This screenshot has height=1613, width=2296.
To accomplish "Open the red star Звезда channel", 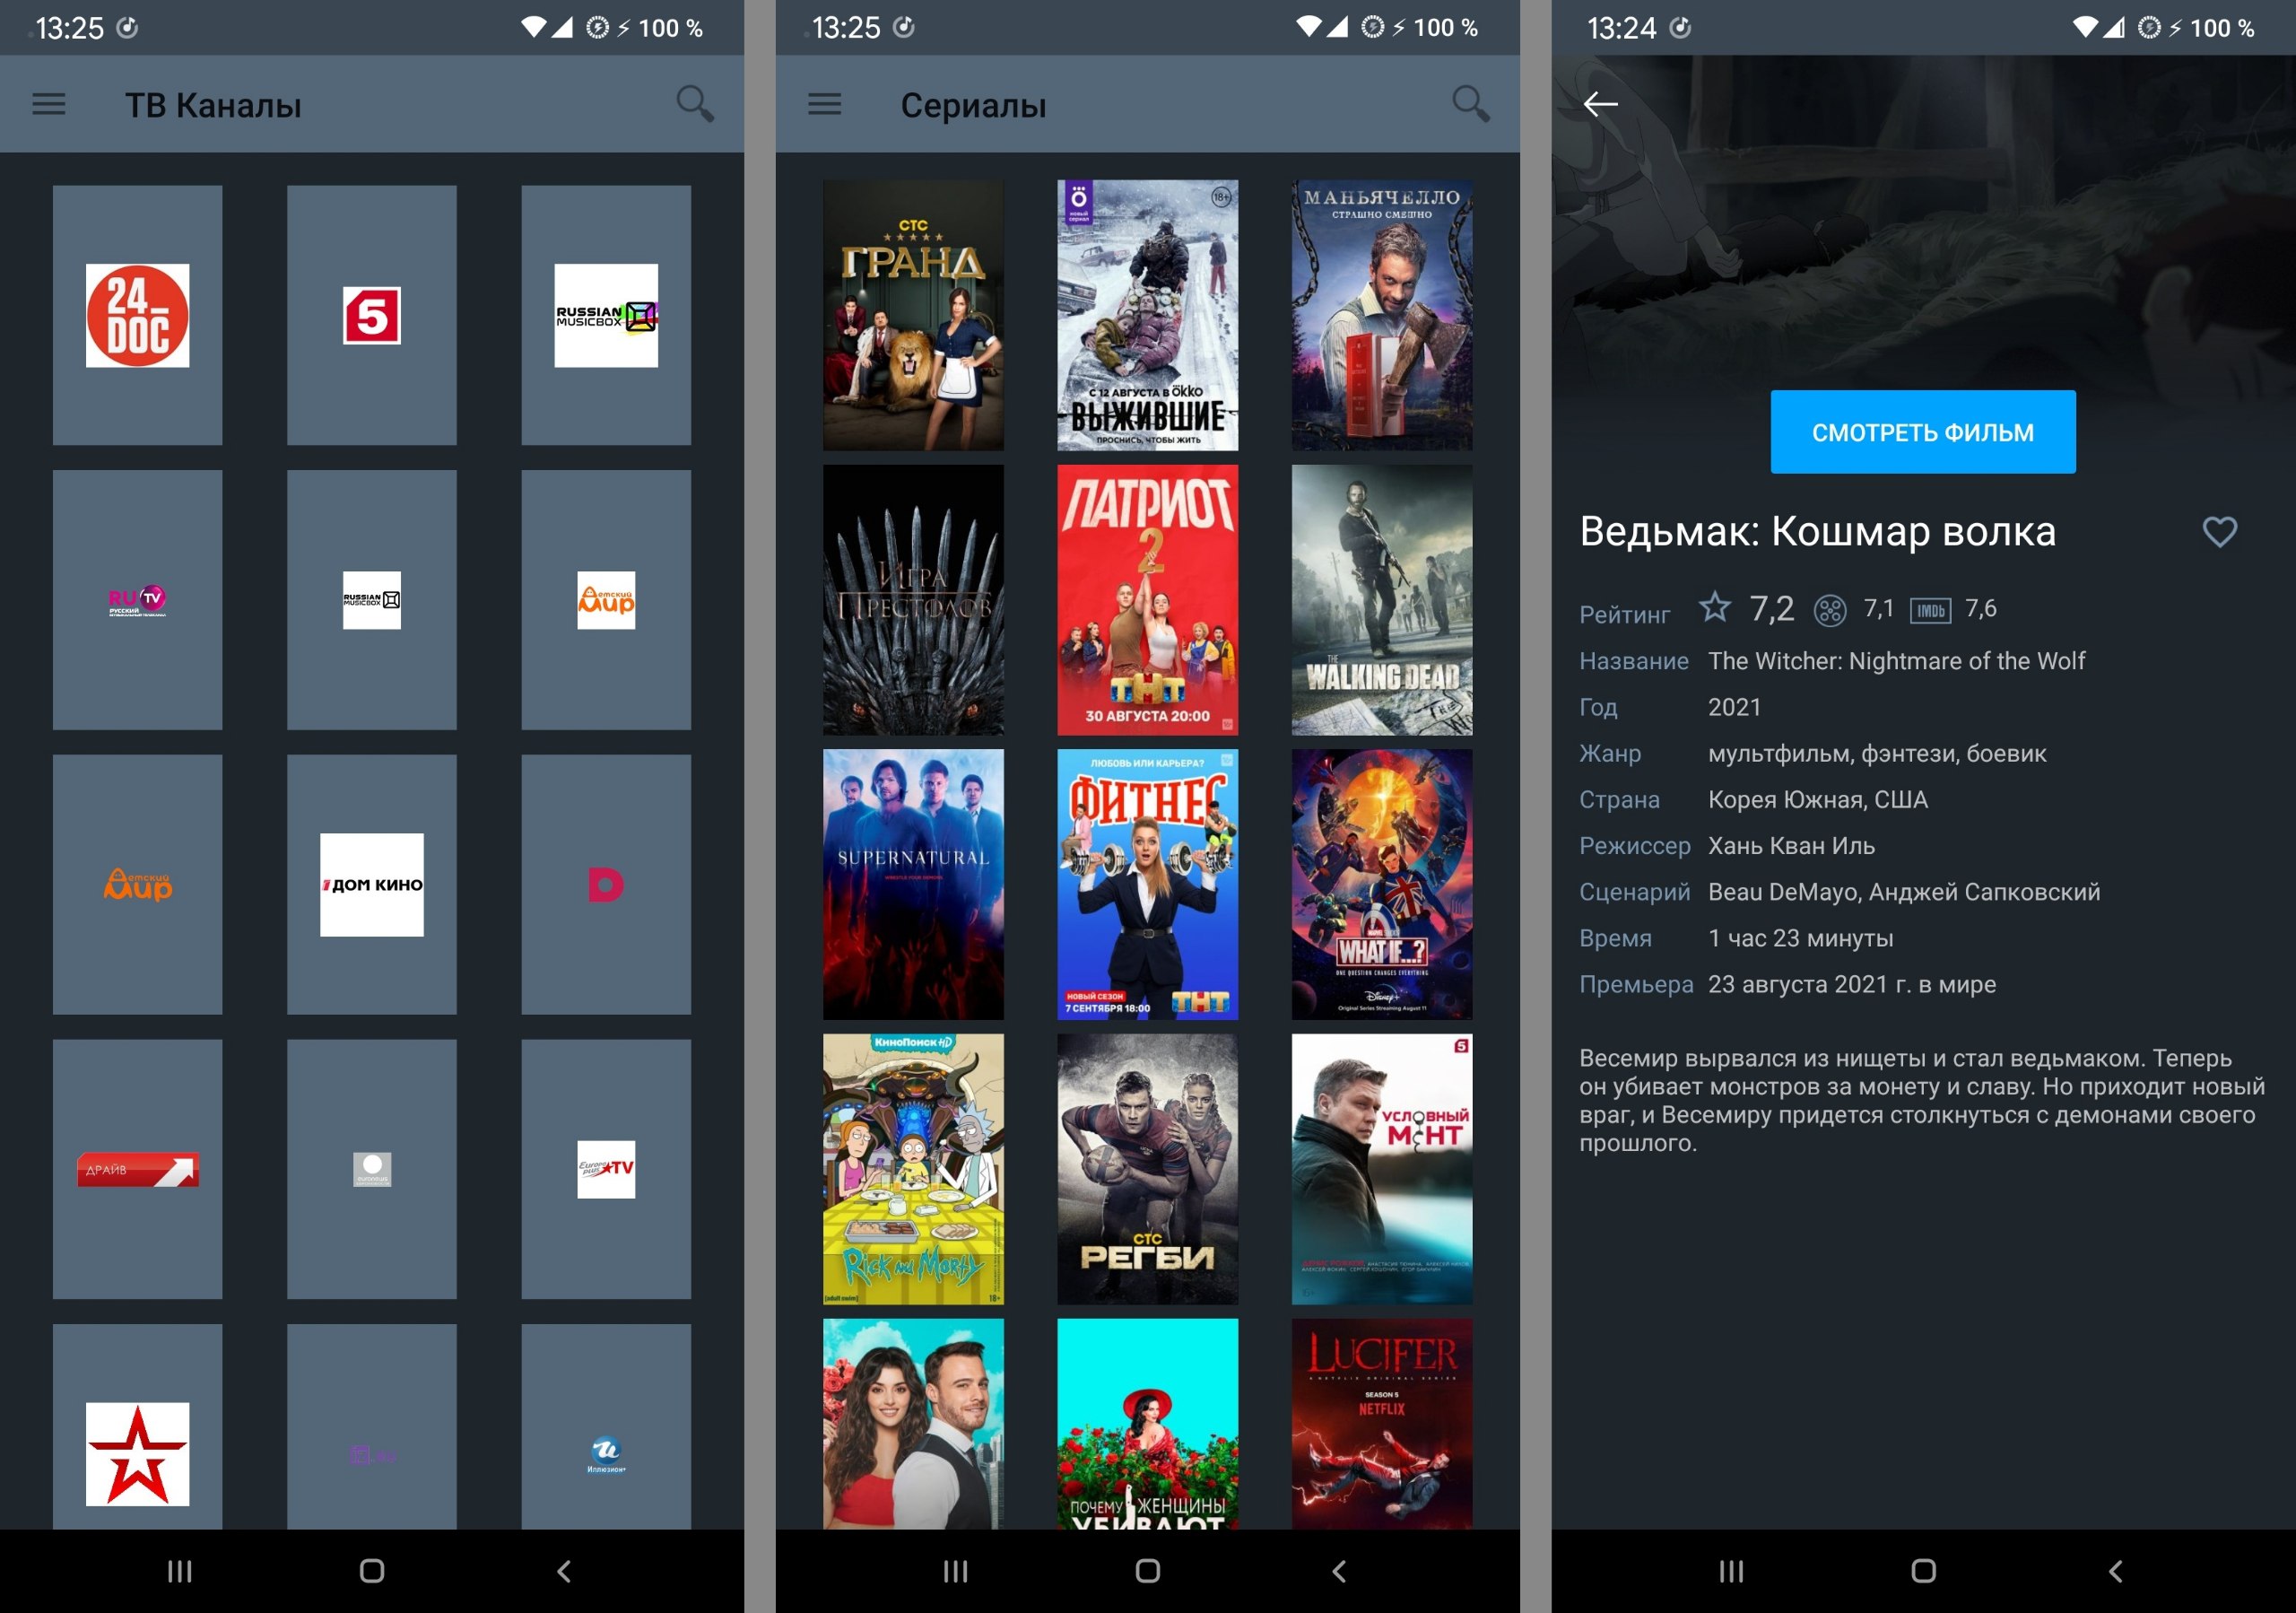I will click(x=137, y=1427).
